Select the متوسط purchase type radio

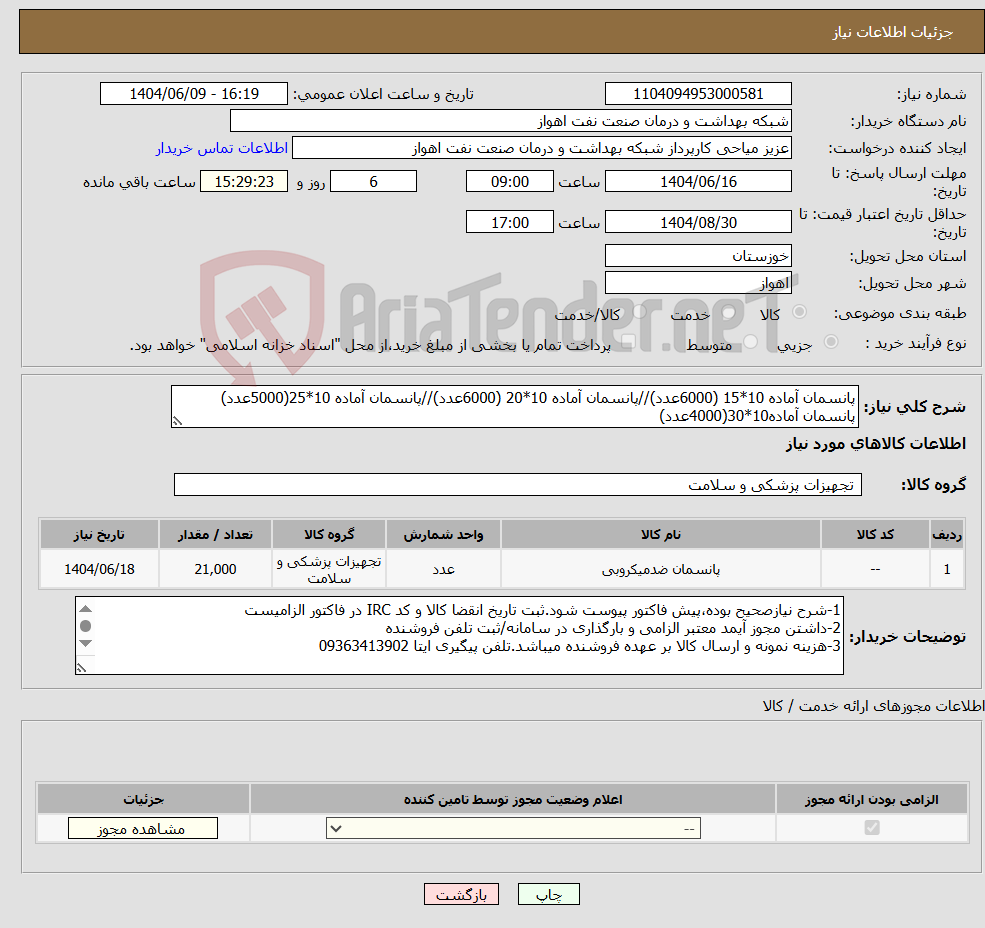tap(751, 342)
